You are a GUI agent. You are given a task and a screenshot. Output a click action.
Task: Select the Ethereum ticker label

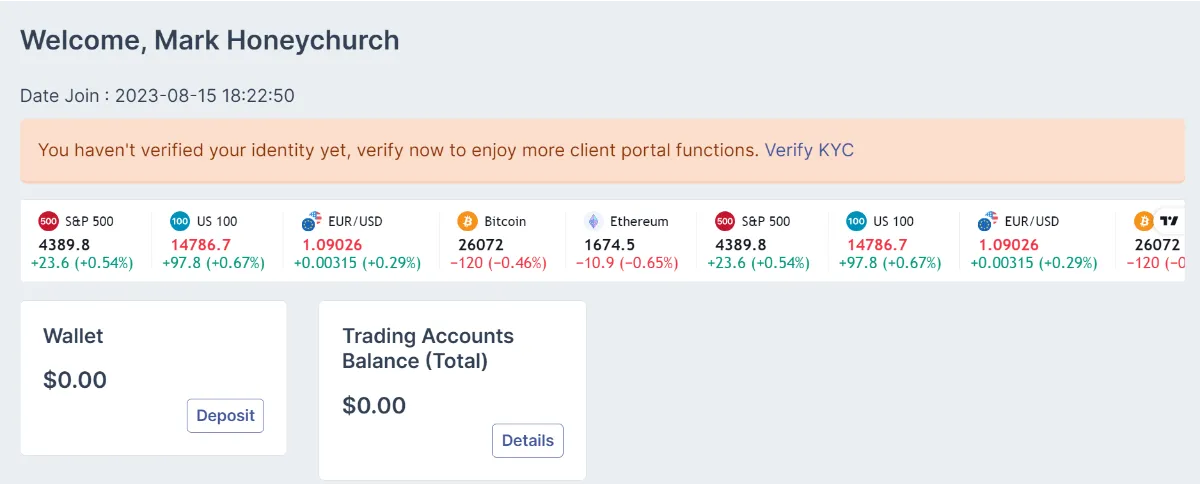point(639,221)
